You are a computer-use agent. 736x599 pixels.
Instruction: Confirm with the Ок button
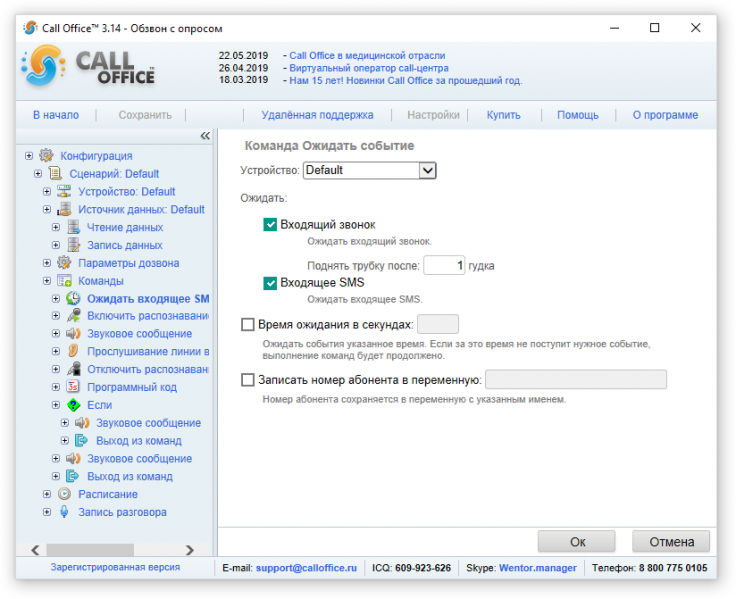[577, 542]
